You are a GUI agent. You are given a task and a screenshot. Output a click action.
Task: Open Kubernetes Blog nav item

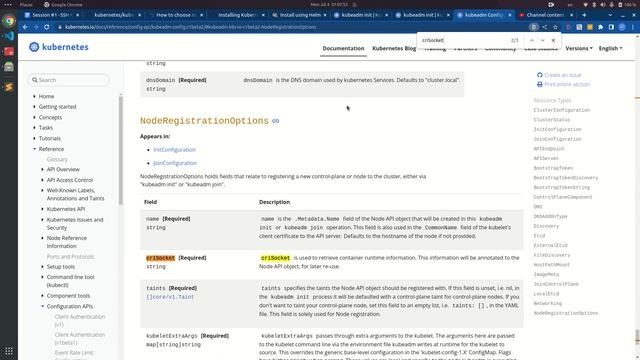394,48
